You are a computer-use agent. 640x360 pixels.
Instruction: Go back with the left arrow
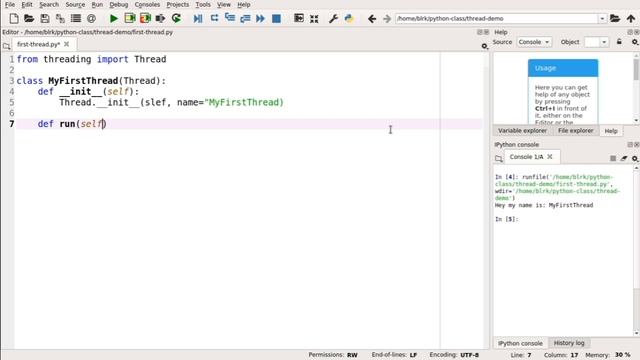(x=371, y=18)
